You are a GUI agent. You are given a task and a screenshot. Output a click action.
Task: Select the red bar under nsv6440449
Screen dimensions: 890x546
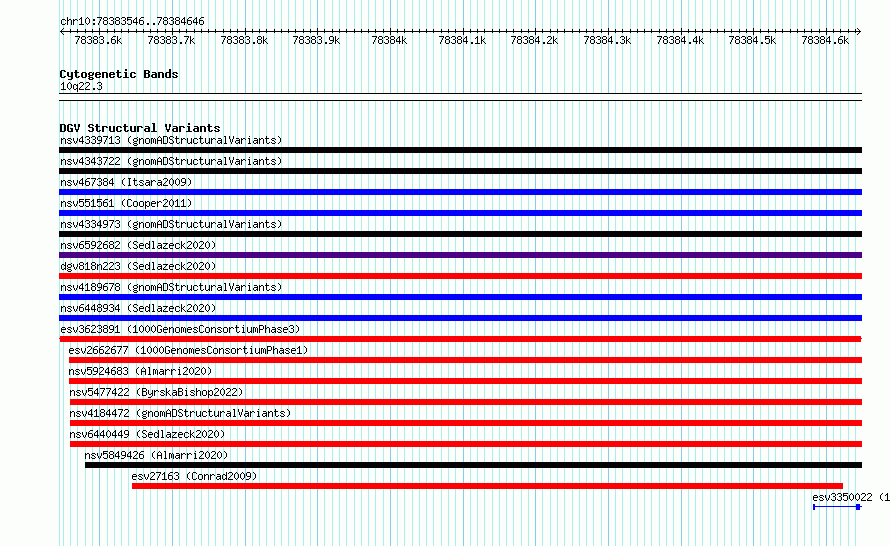coord(466,444)
